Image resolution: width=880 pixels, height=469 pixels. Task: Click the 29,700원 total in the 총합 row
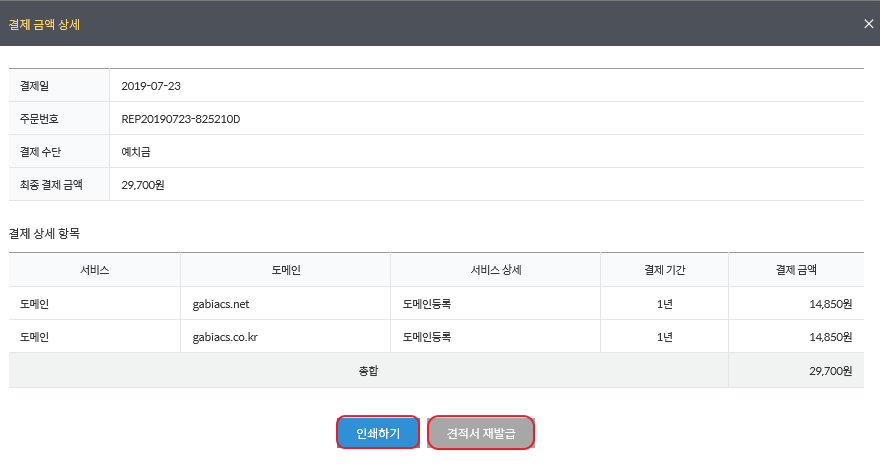pos(831,371)
